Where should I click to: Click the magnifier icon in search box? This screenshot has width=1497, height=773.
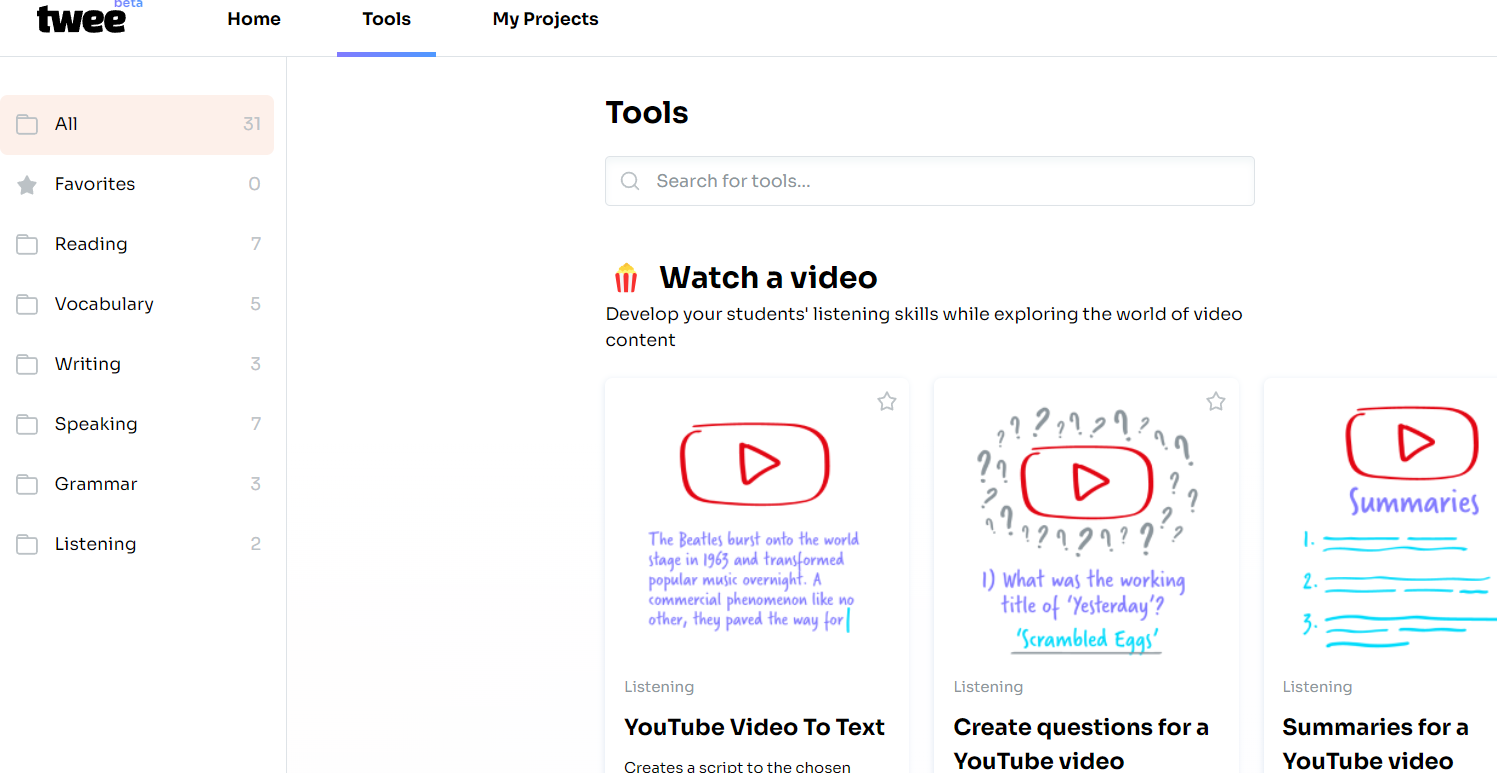630,181
